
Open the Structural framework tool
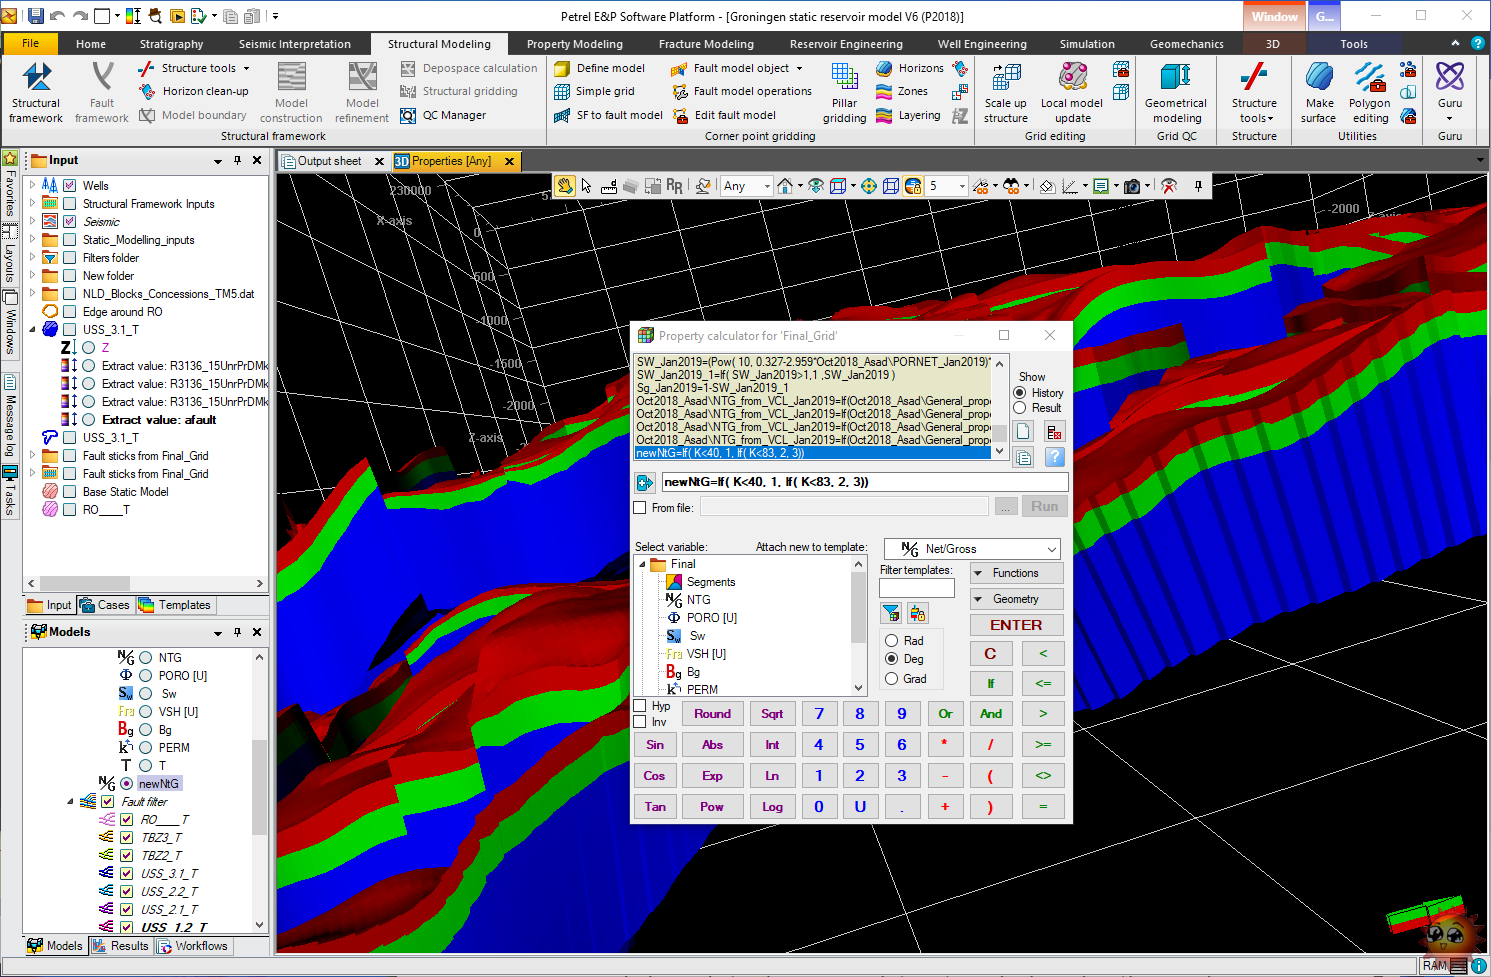[x=36, y=93]
